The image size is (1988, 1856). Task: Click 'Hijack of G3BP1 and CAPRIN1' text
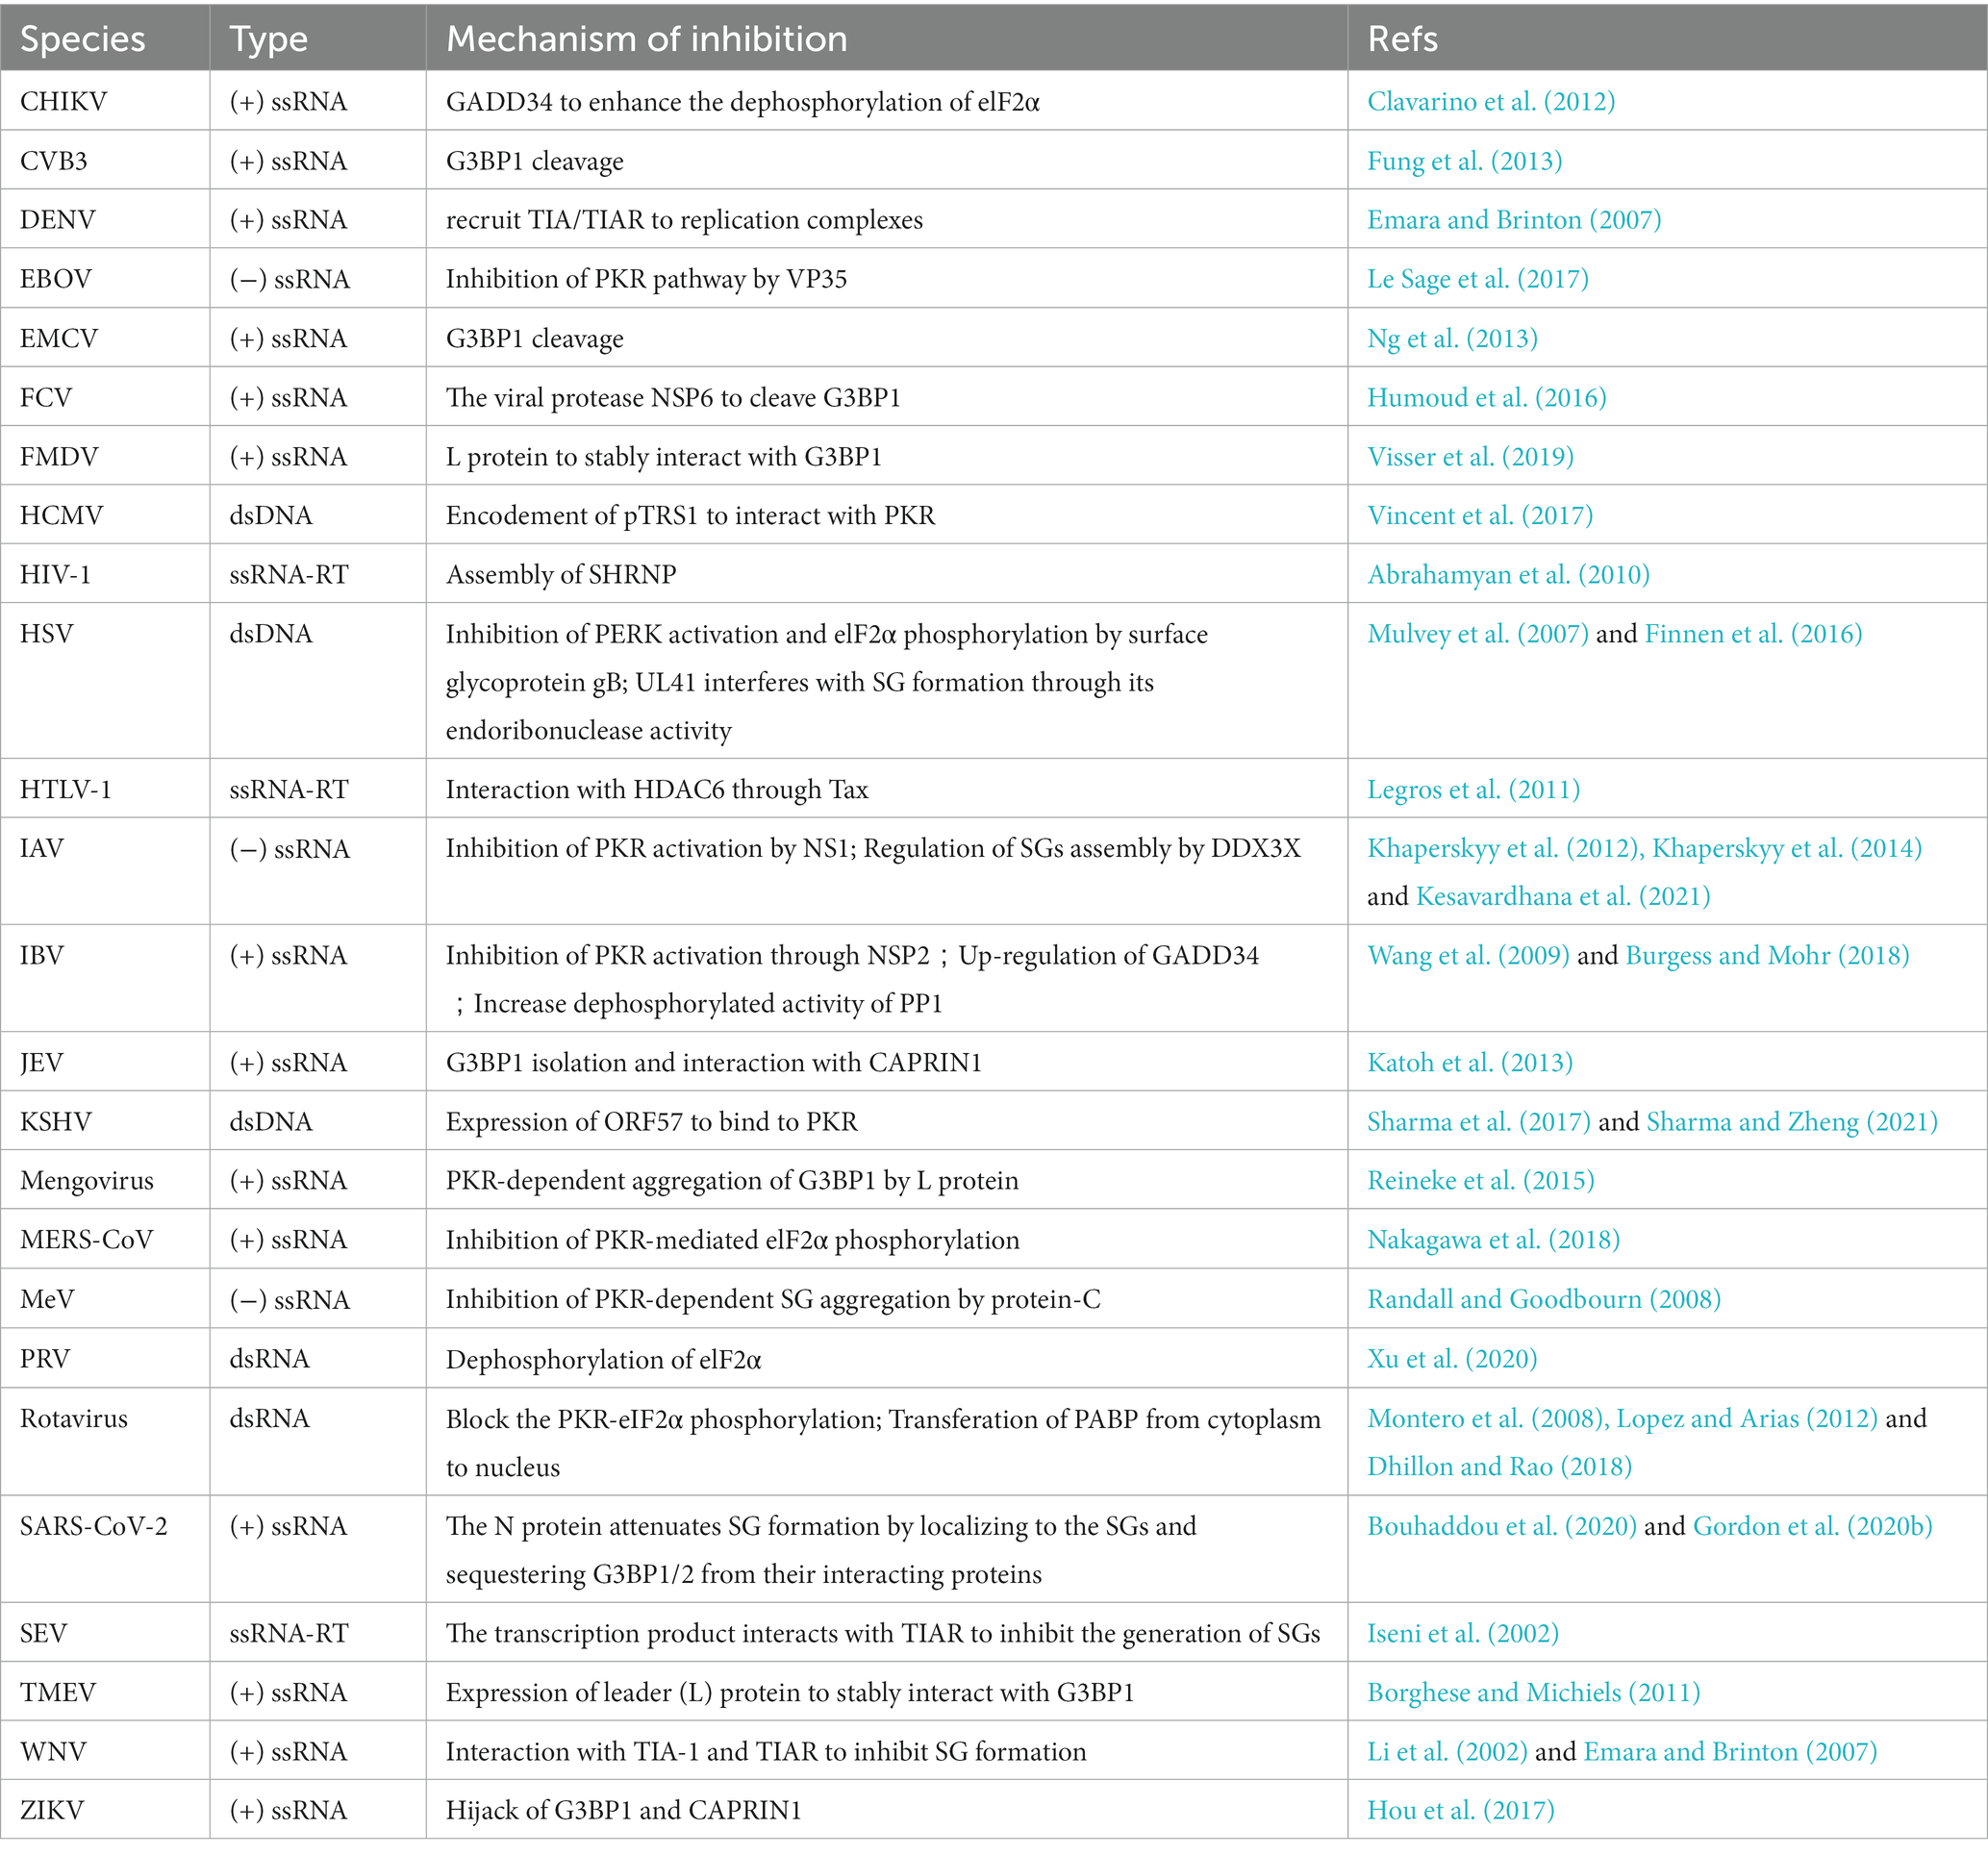[x=624, y=1810]
